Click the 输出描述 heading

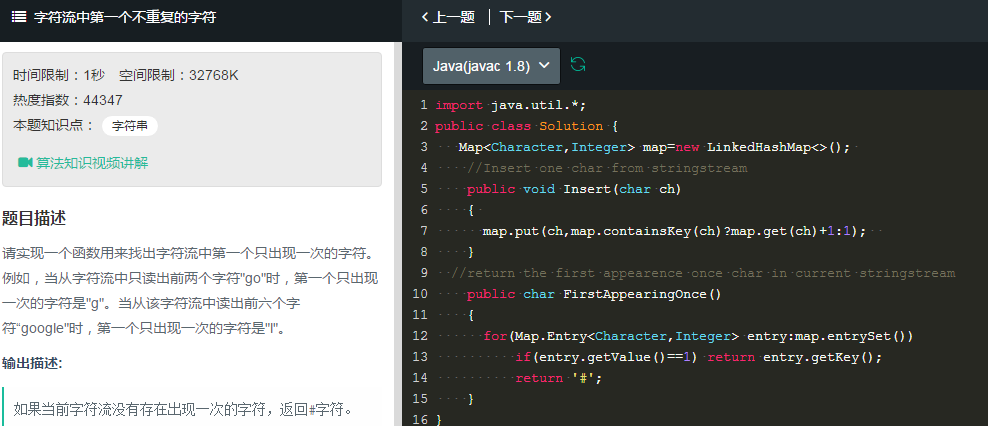[32, 364]
